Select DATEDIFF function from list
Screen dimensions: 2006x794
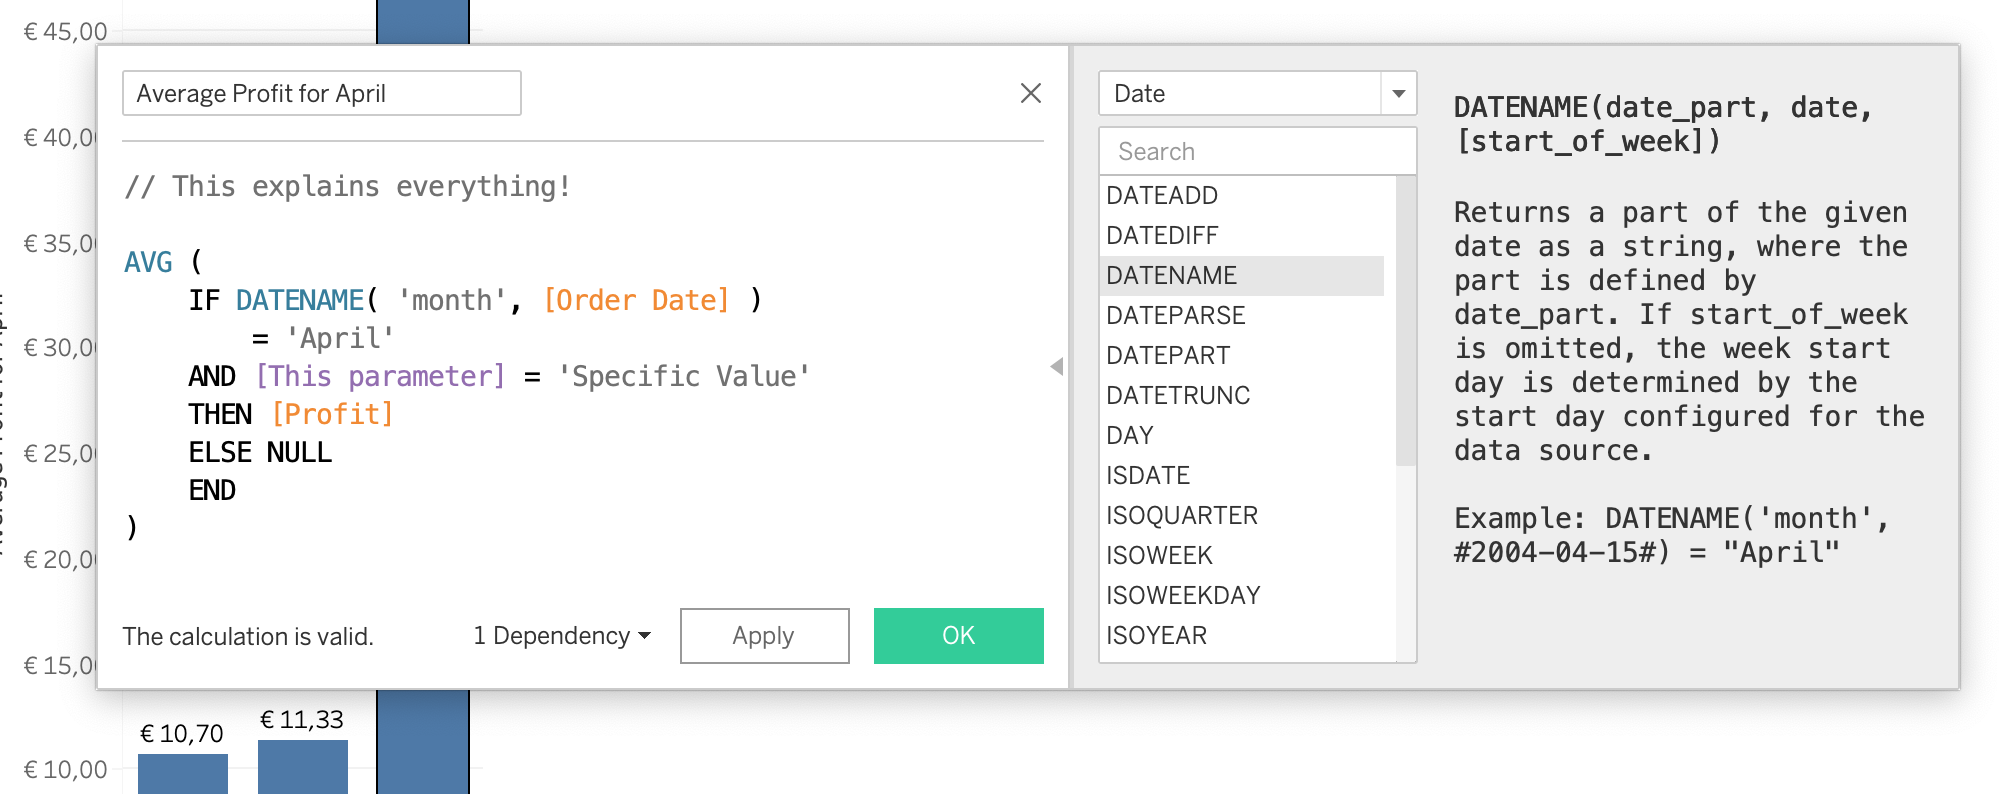[x=1162, y=236]
